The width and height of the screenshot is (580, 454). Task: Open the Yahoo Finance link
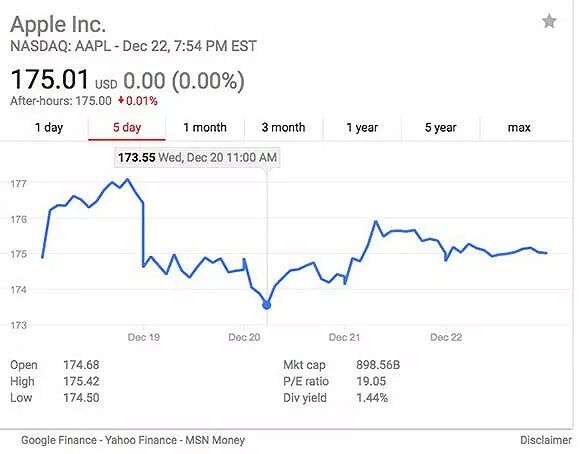pyautogui.click(x=141, y=440)
